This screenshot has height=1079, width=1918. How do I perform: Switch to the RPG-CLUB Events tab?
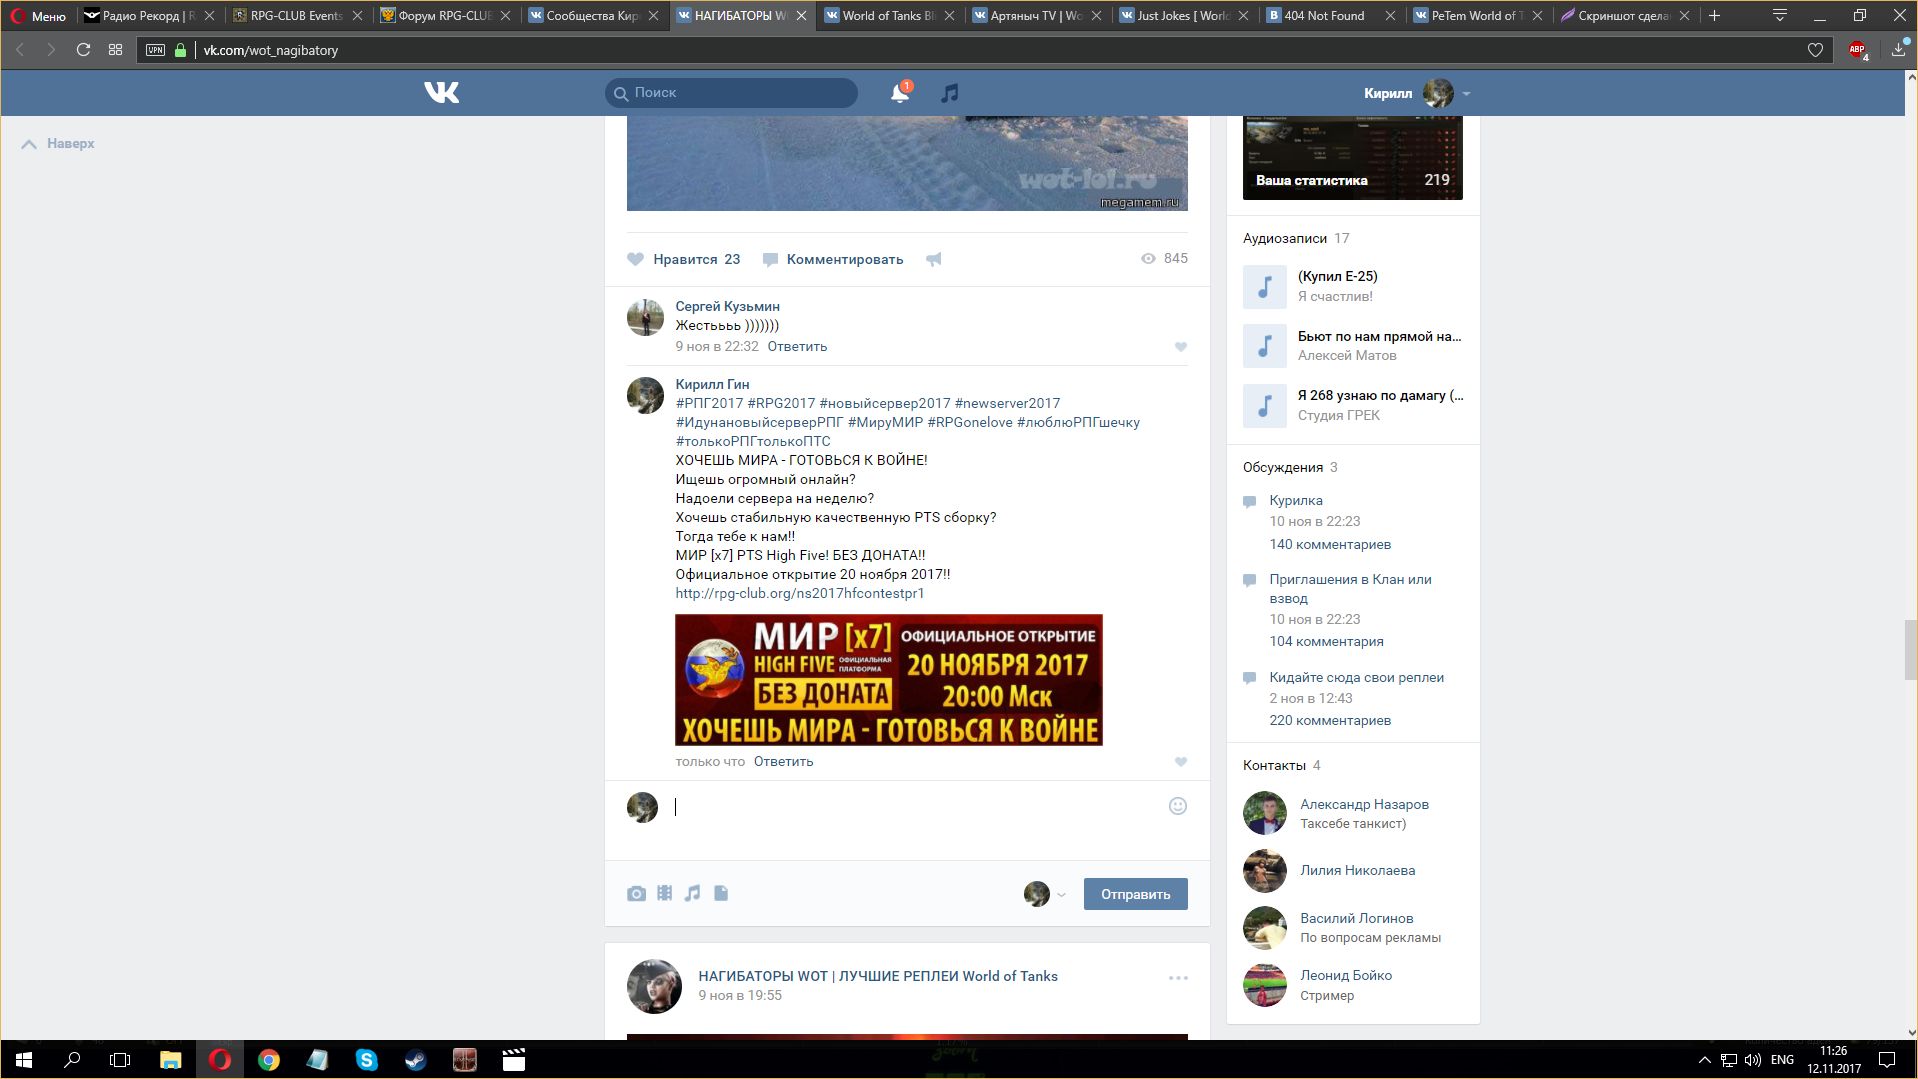[297, 16]
